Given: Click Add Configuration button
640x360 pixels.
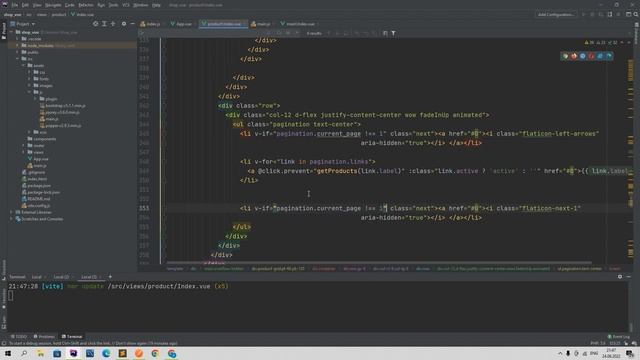Looking at the screenshot, I should coord(556,14).
